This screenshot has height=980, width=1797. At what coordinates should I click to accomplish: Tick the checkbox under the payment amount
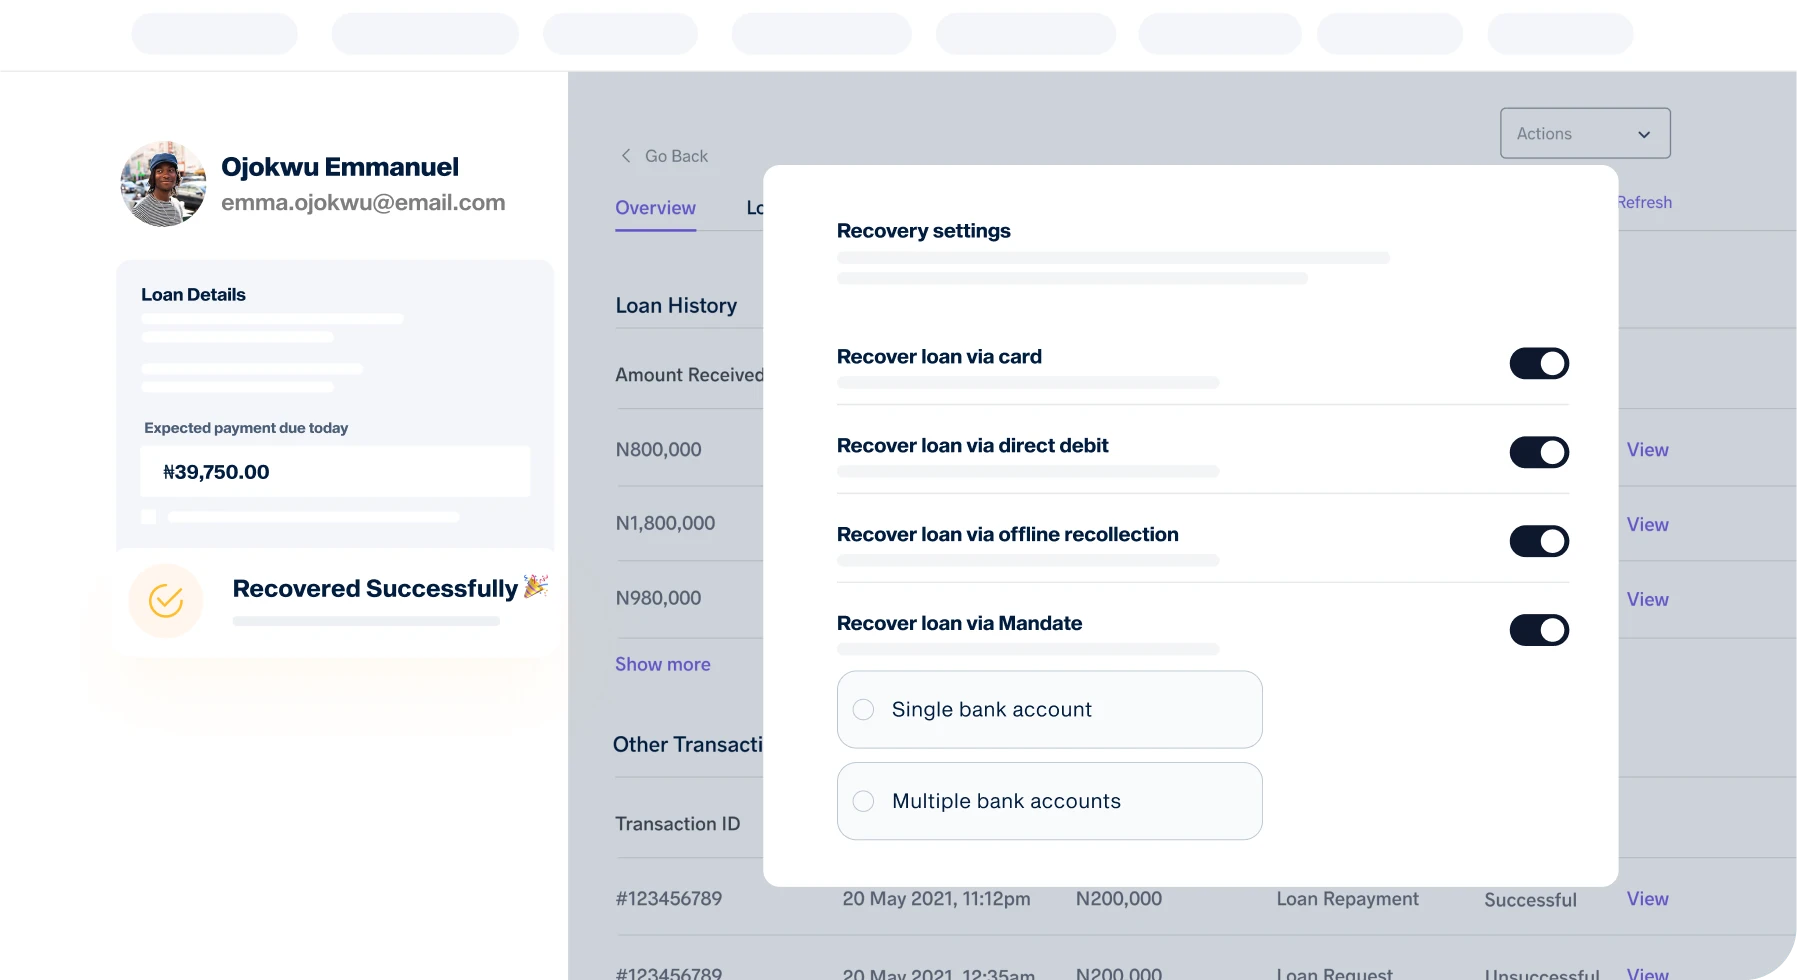click(x=149, y=517)
